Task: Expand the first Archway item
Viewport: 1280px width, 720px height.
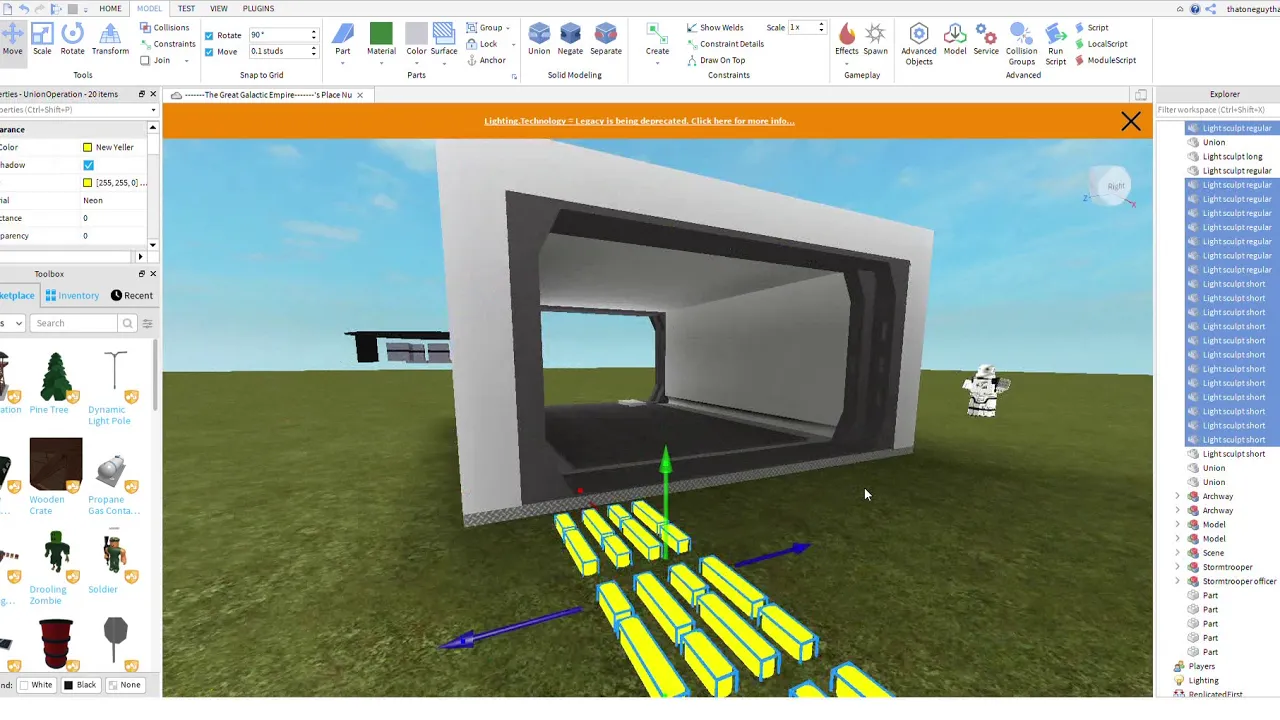Action: 1178,496
